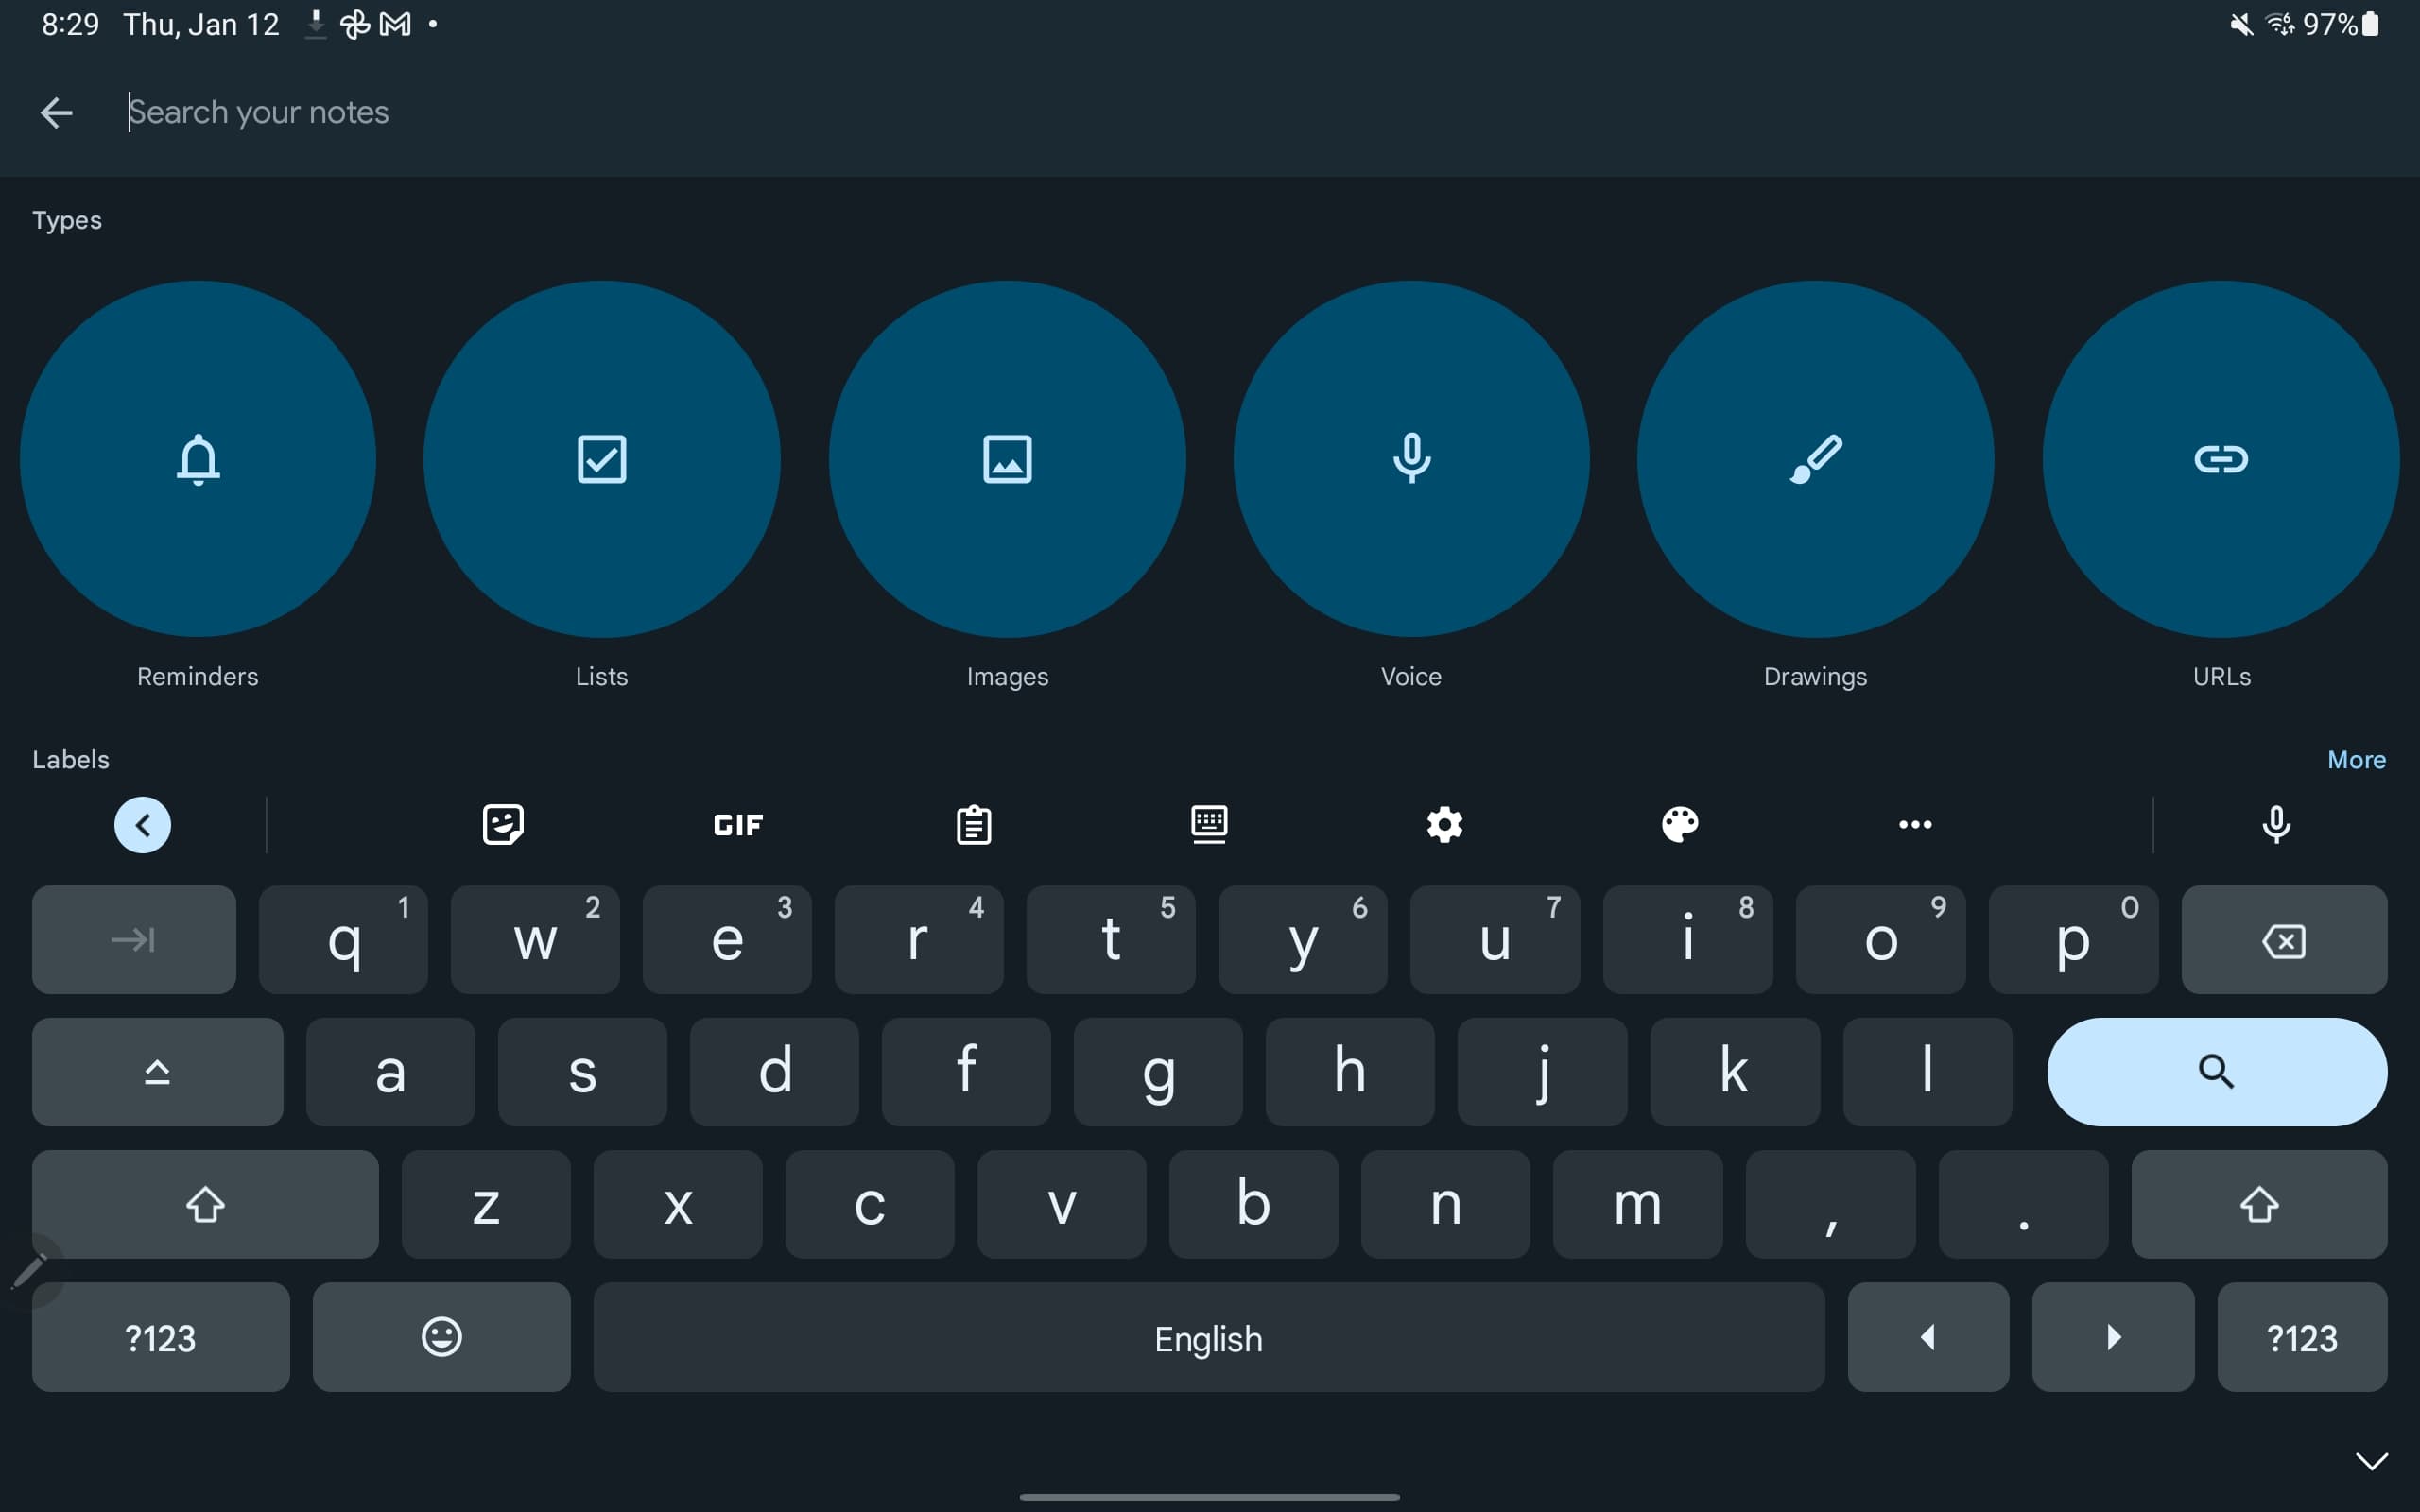Screen dimensions: 2420x1512
Task: Toggle the left shift key
Action: [205, 1204]
